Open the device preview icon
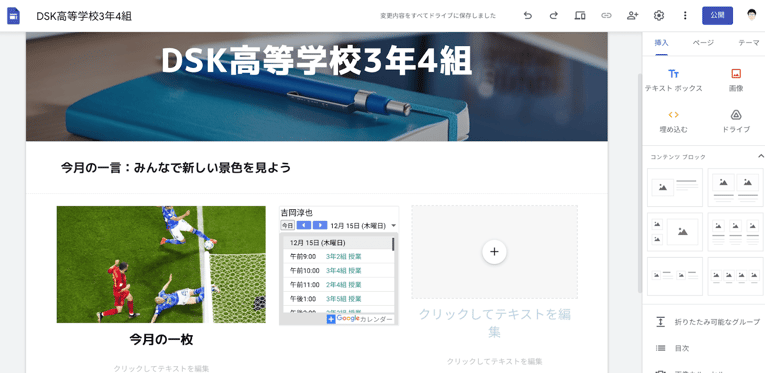 (580, 16)
